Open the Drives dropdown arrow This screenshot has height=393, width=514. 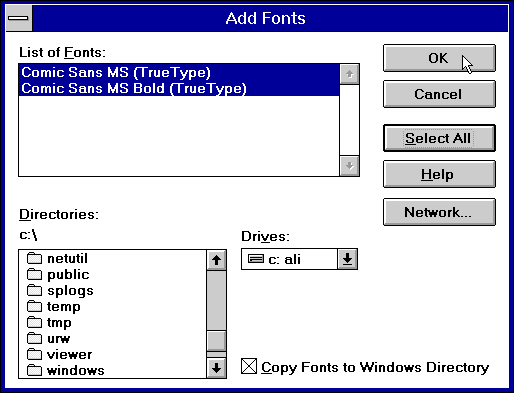click(x=347, y=259)
